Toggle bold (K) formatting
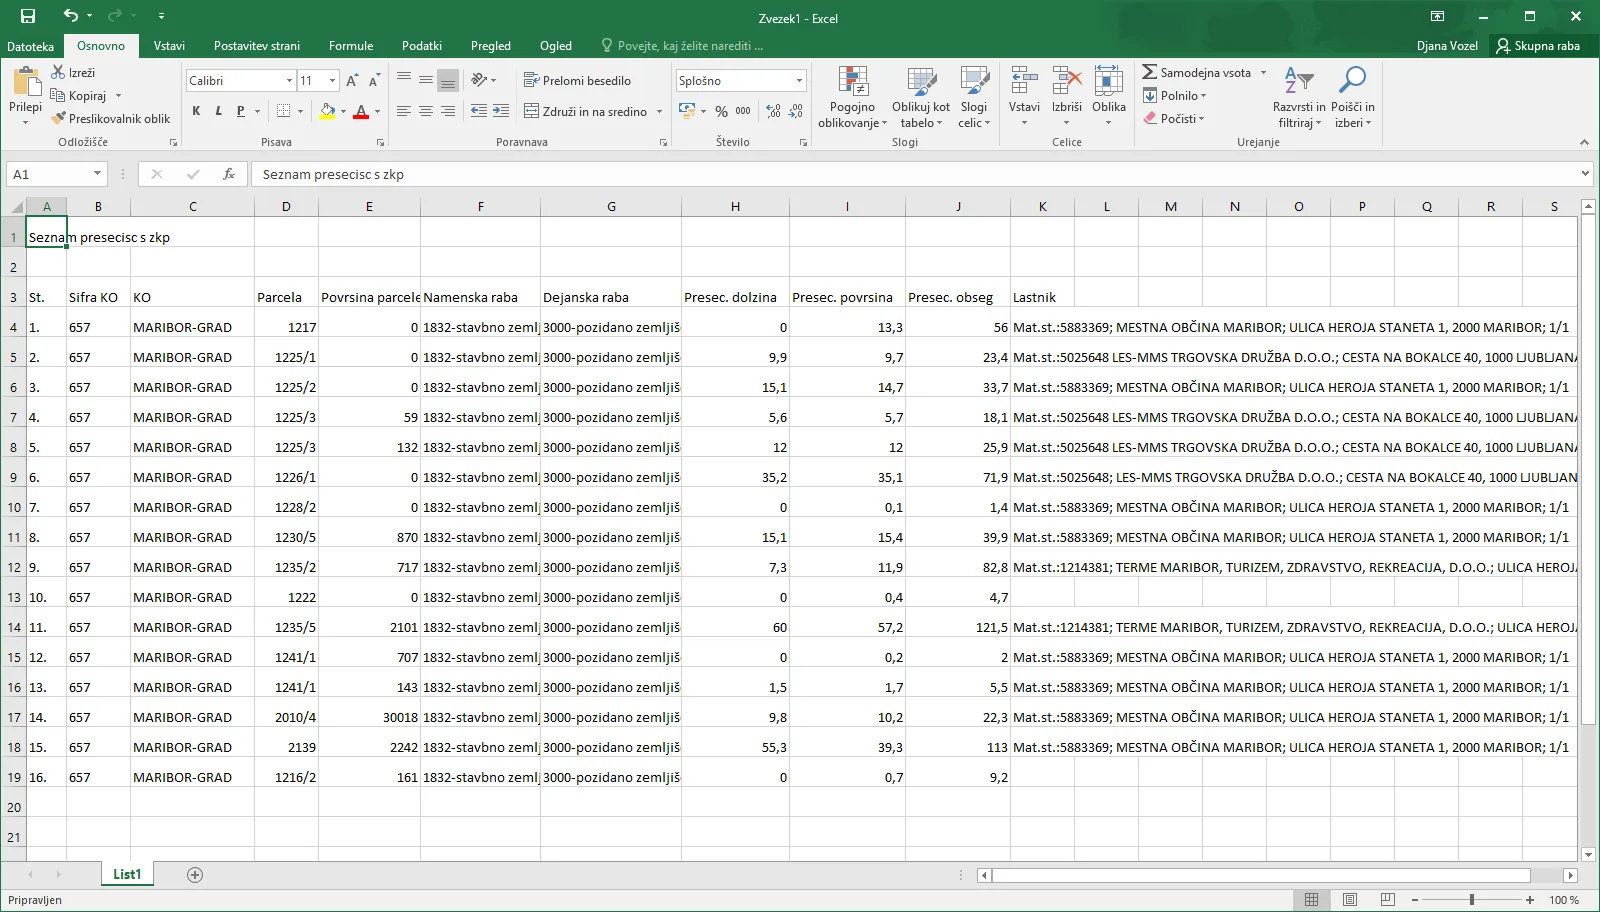Image resolution: width=1600 pixels, height=912 pixels. (x=196, y=111)
